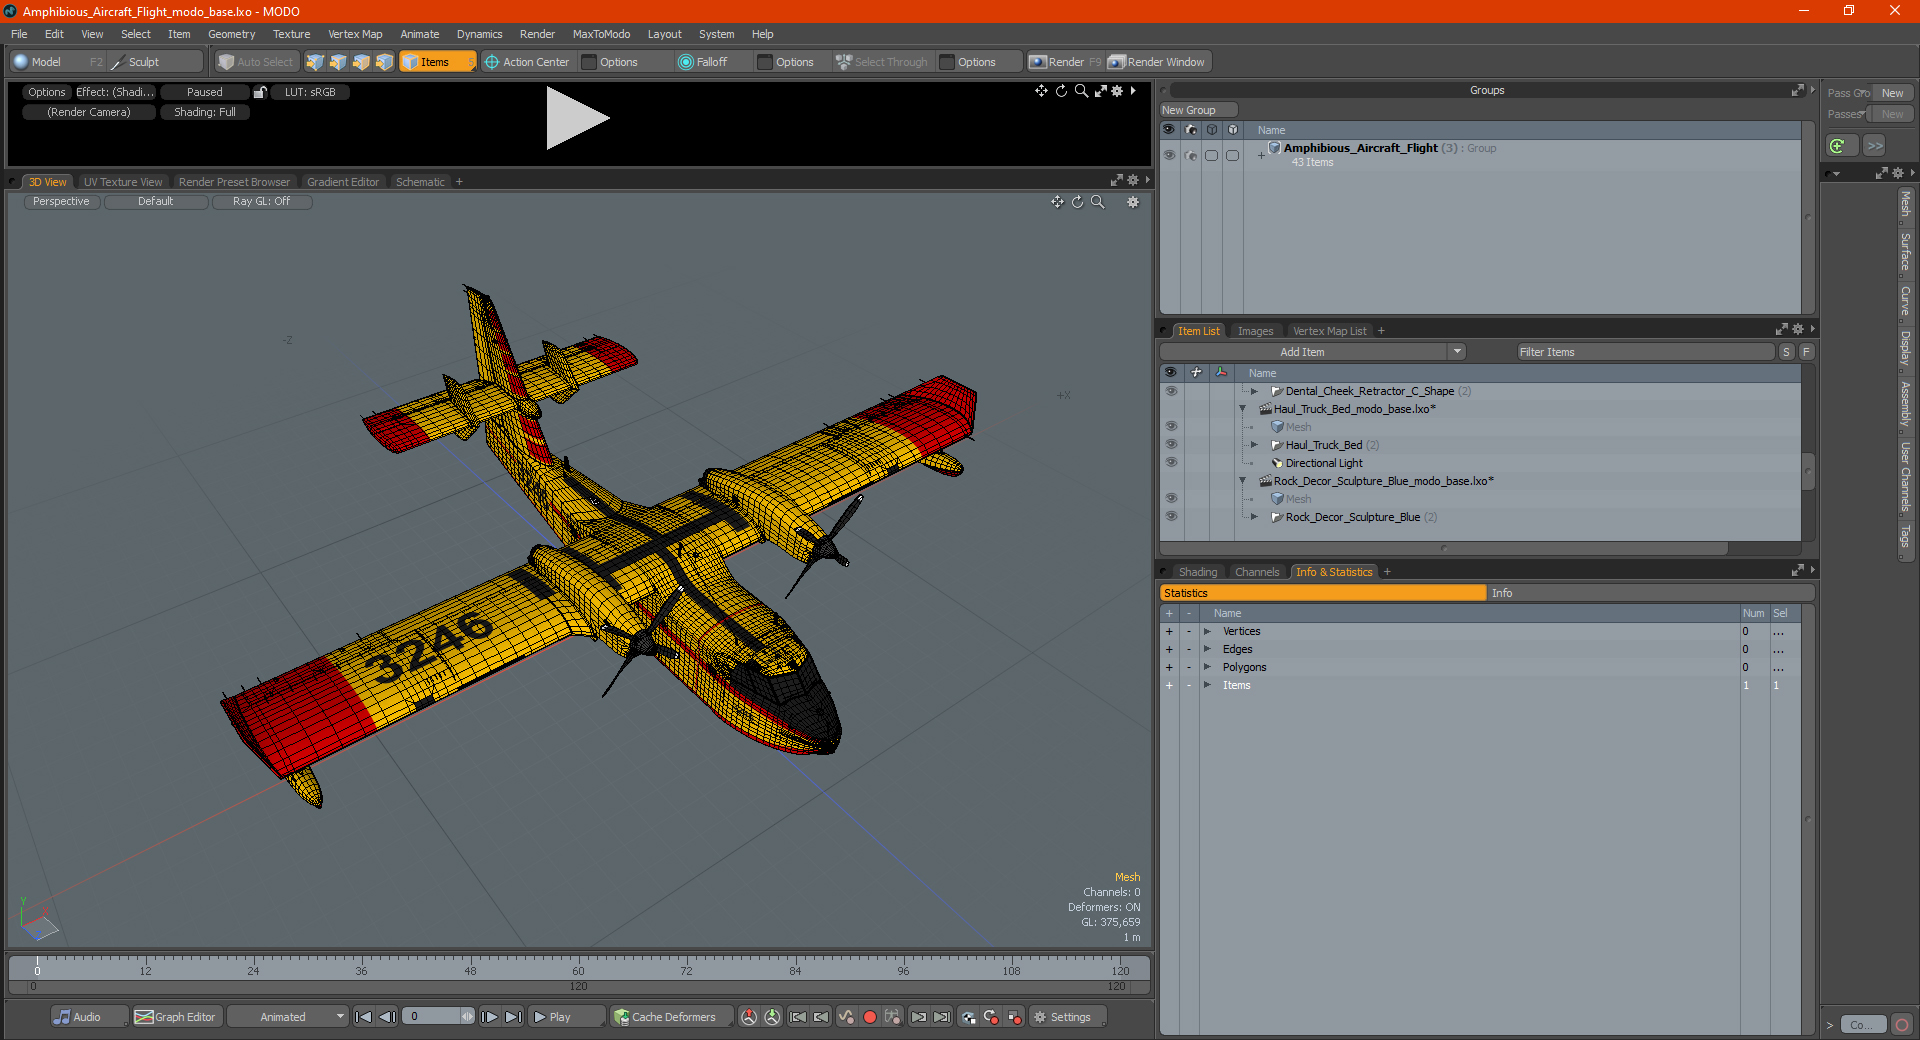
Task: Open Animated key mode dropdown
Action: click(x=288, y=1017)
